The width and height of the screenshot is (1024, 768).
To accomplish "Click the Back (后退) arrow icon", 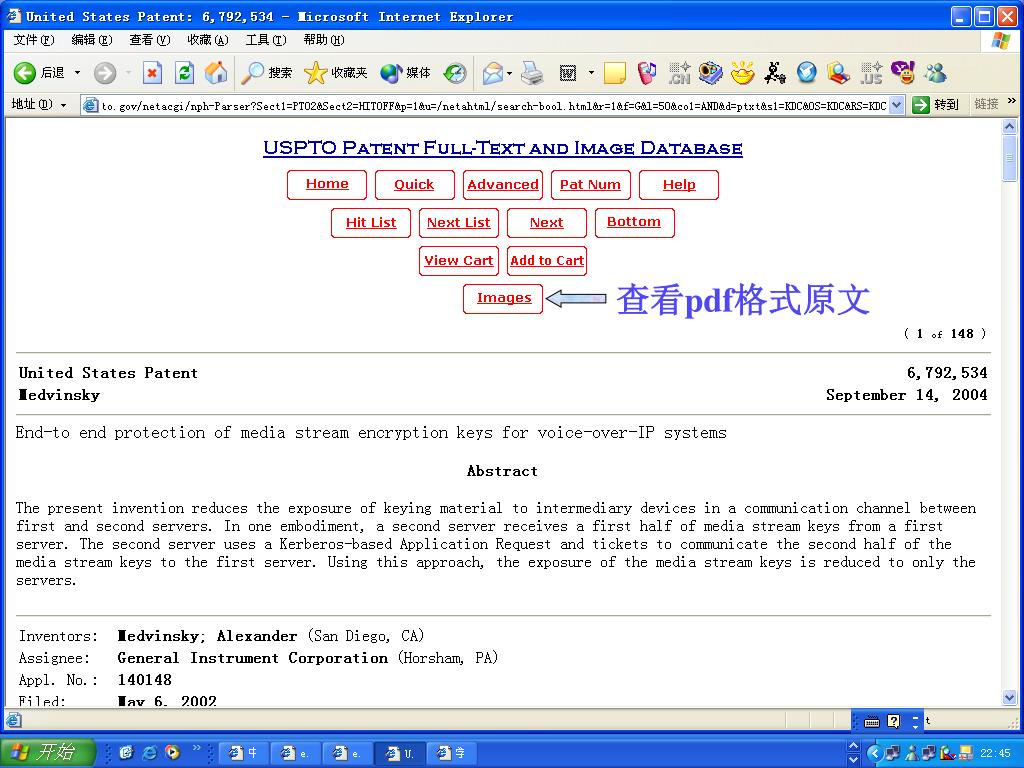I will point(25,72).
